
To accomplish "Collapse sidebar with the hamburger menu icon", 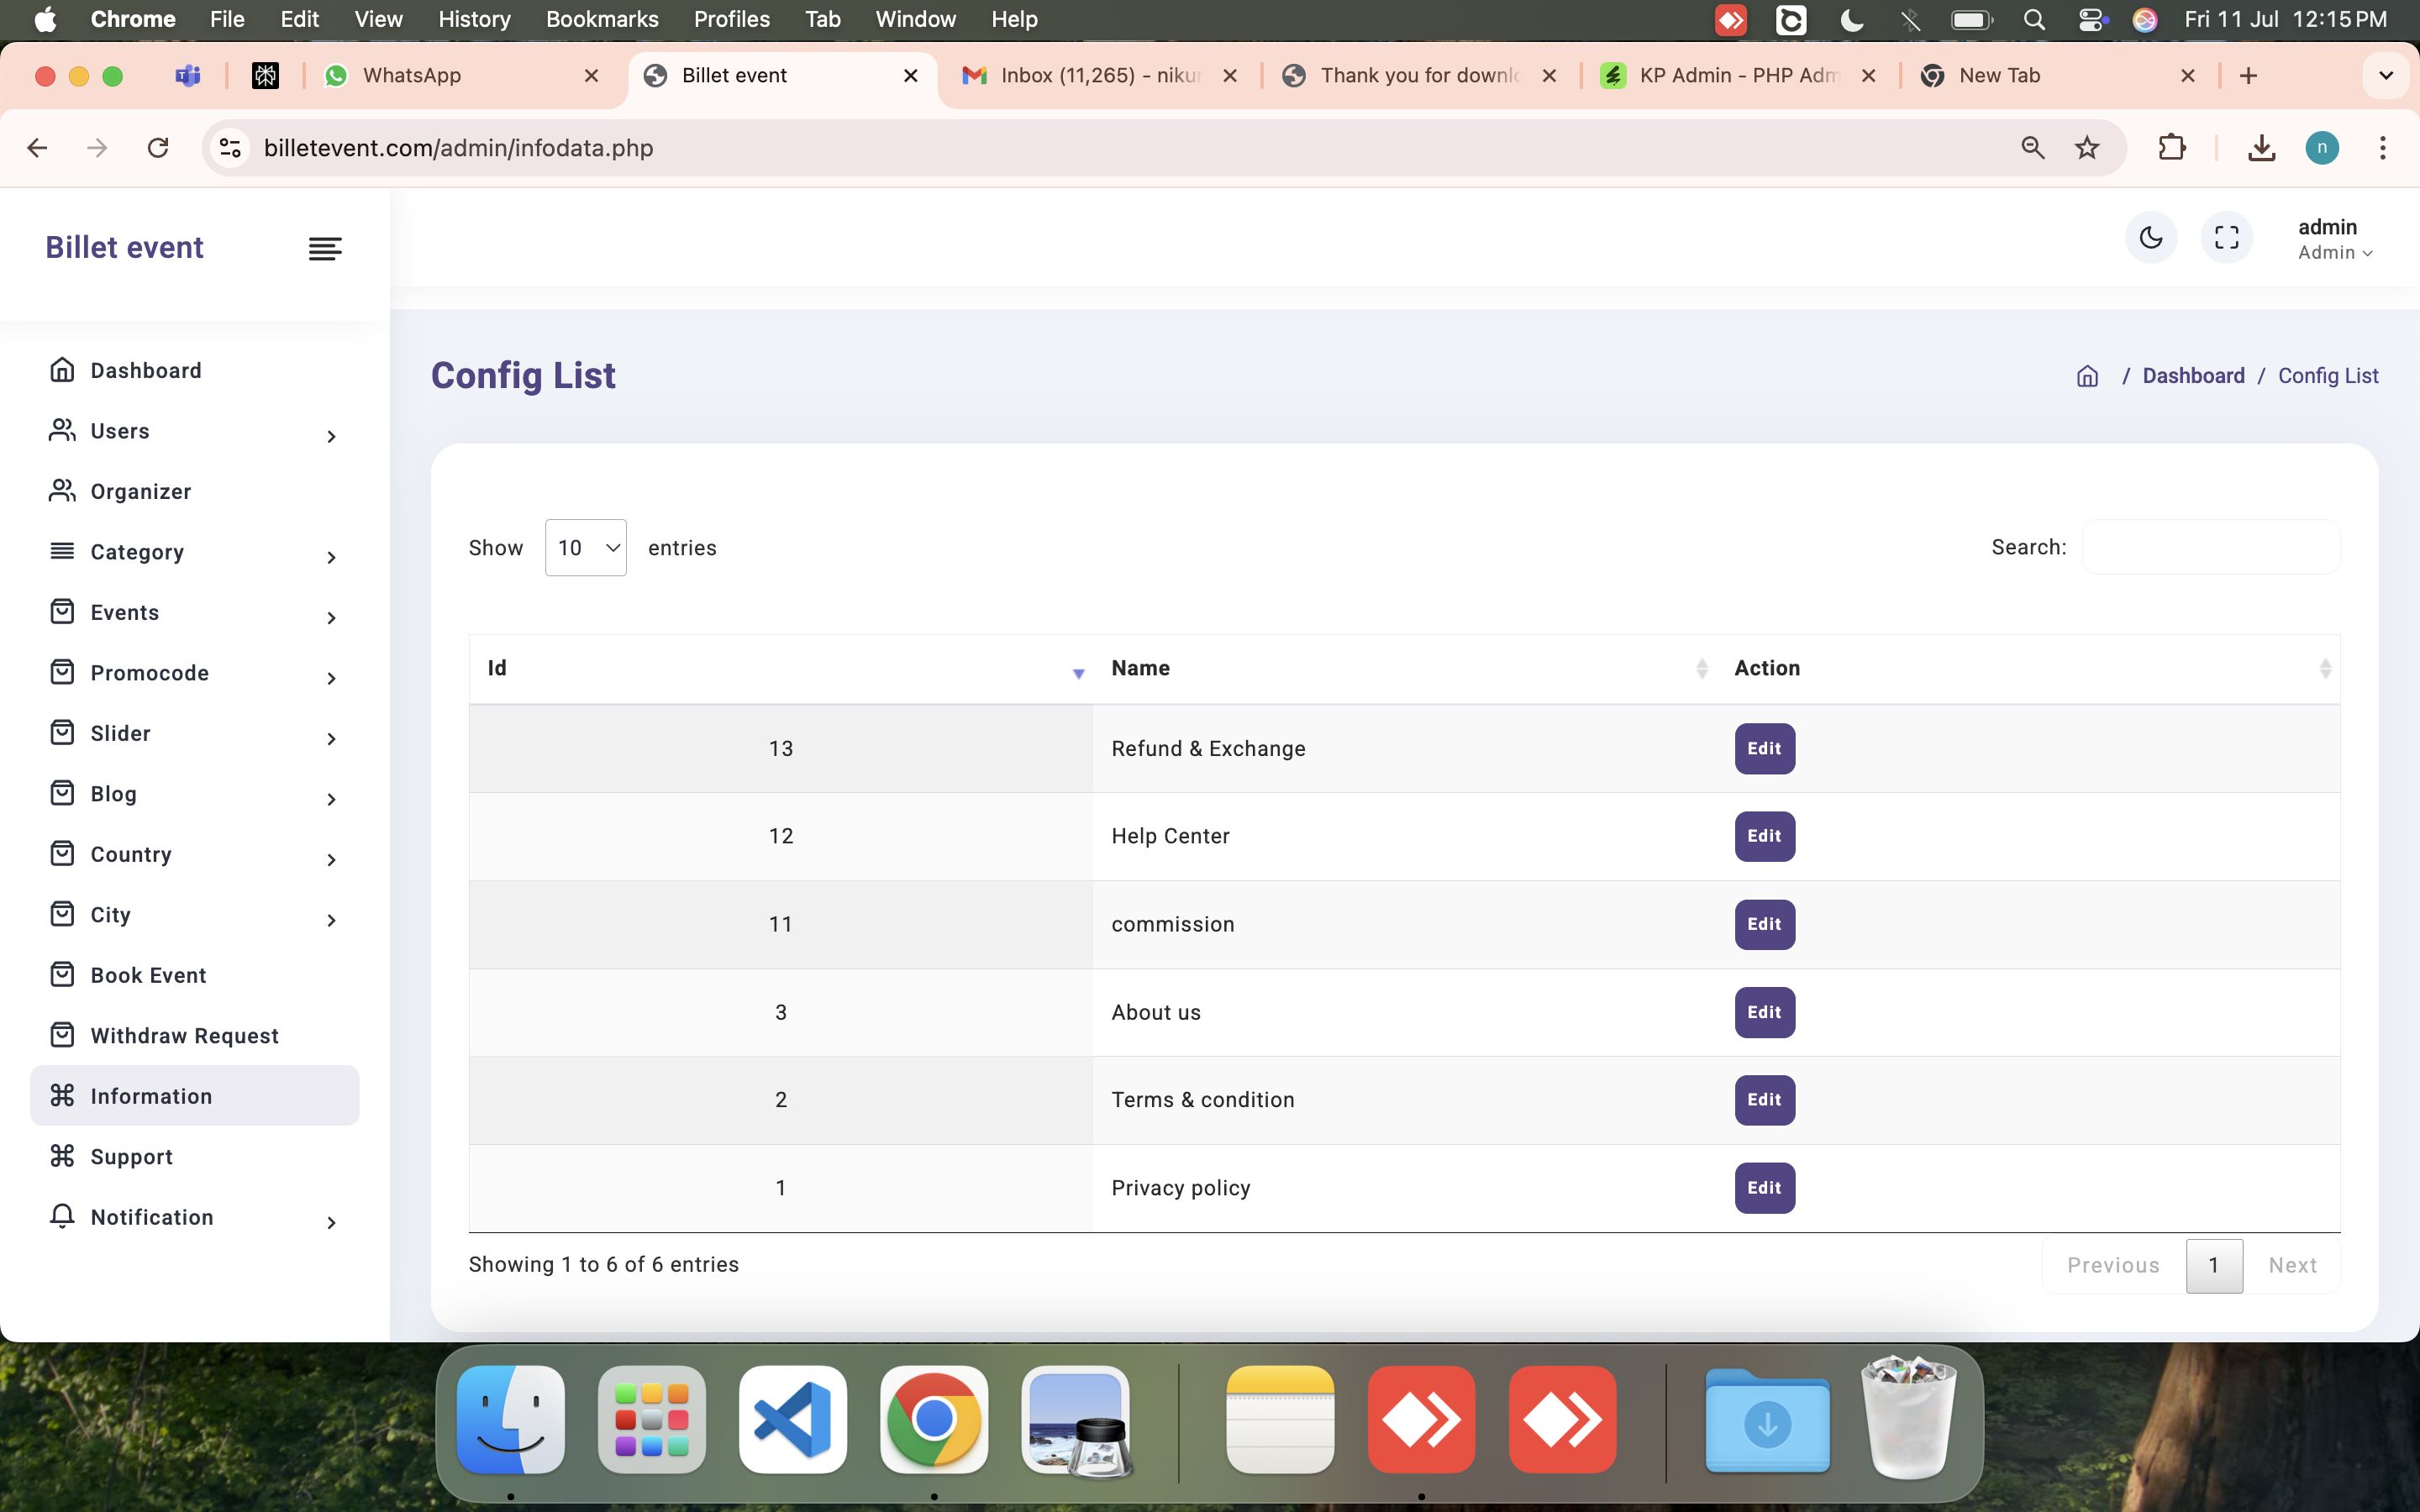I will click(x=325, y=248).
